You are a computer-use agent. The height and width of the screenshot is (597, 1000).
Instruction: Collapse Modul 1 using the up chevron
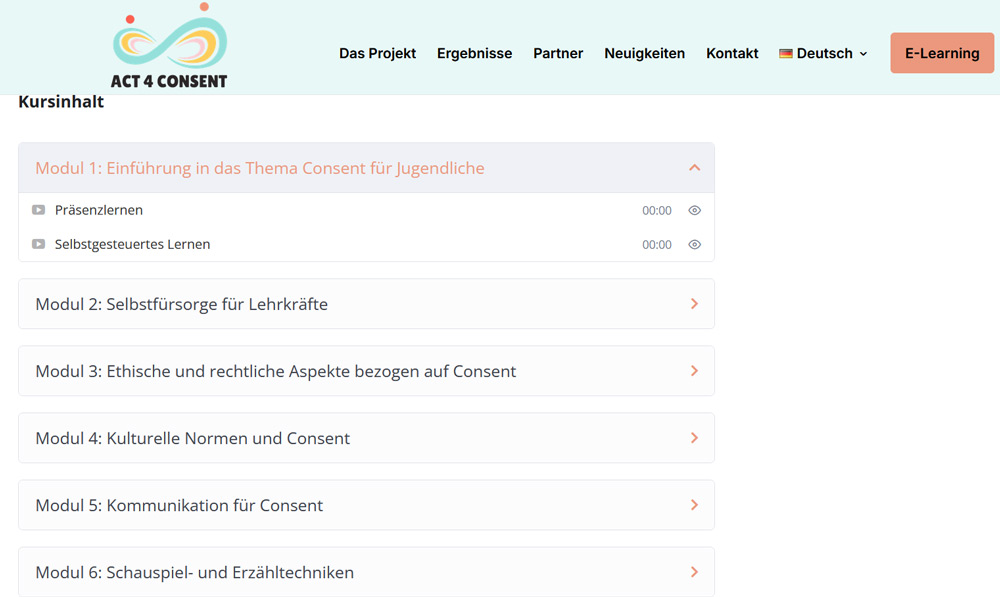coord(695,168)
